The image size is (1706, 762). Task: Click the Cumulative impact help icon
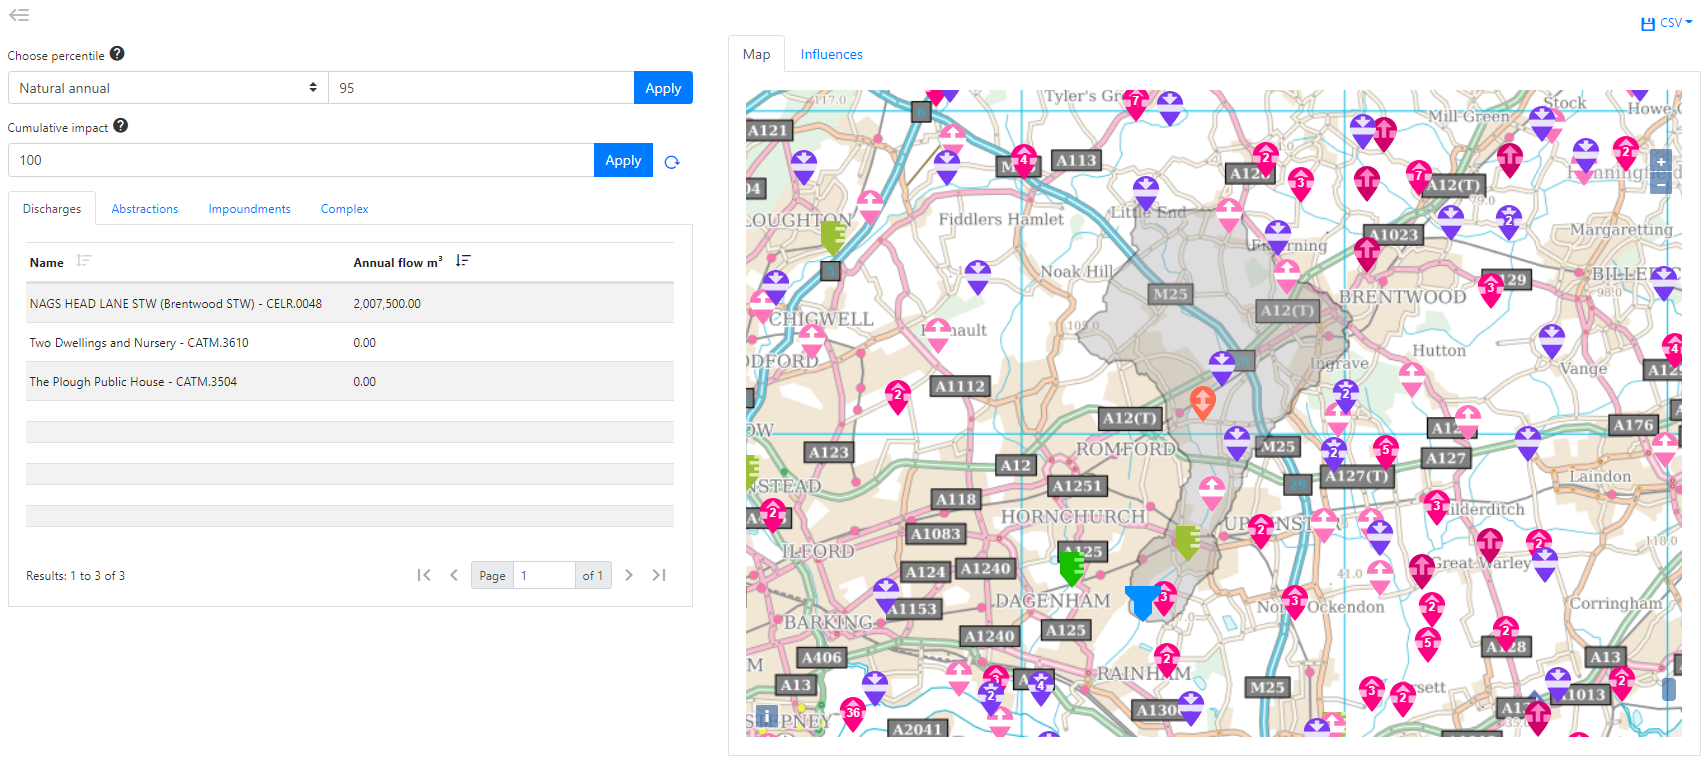[x=121, y=126]
